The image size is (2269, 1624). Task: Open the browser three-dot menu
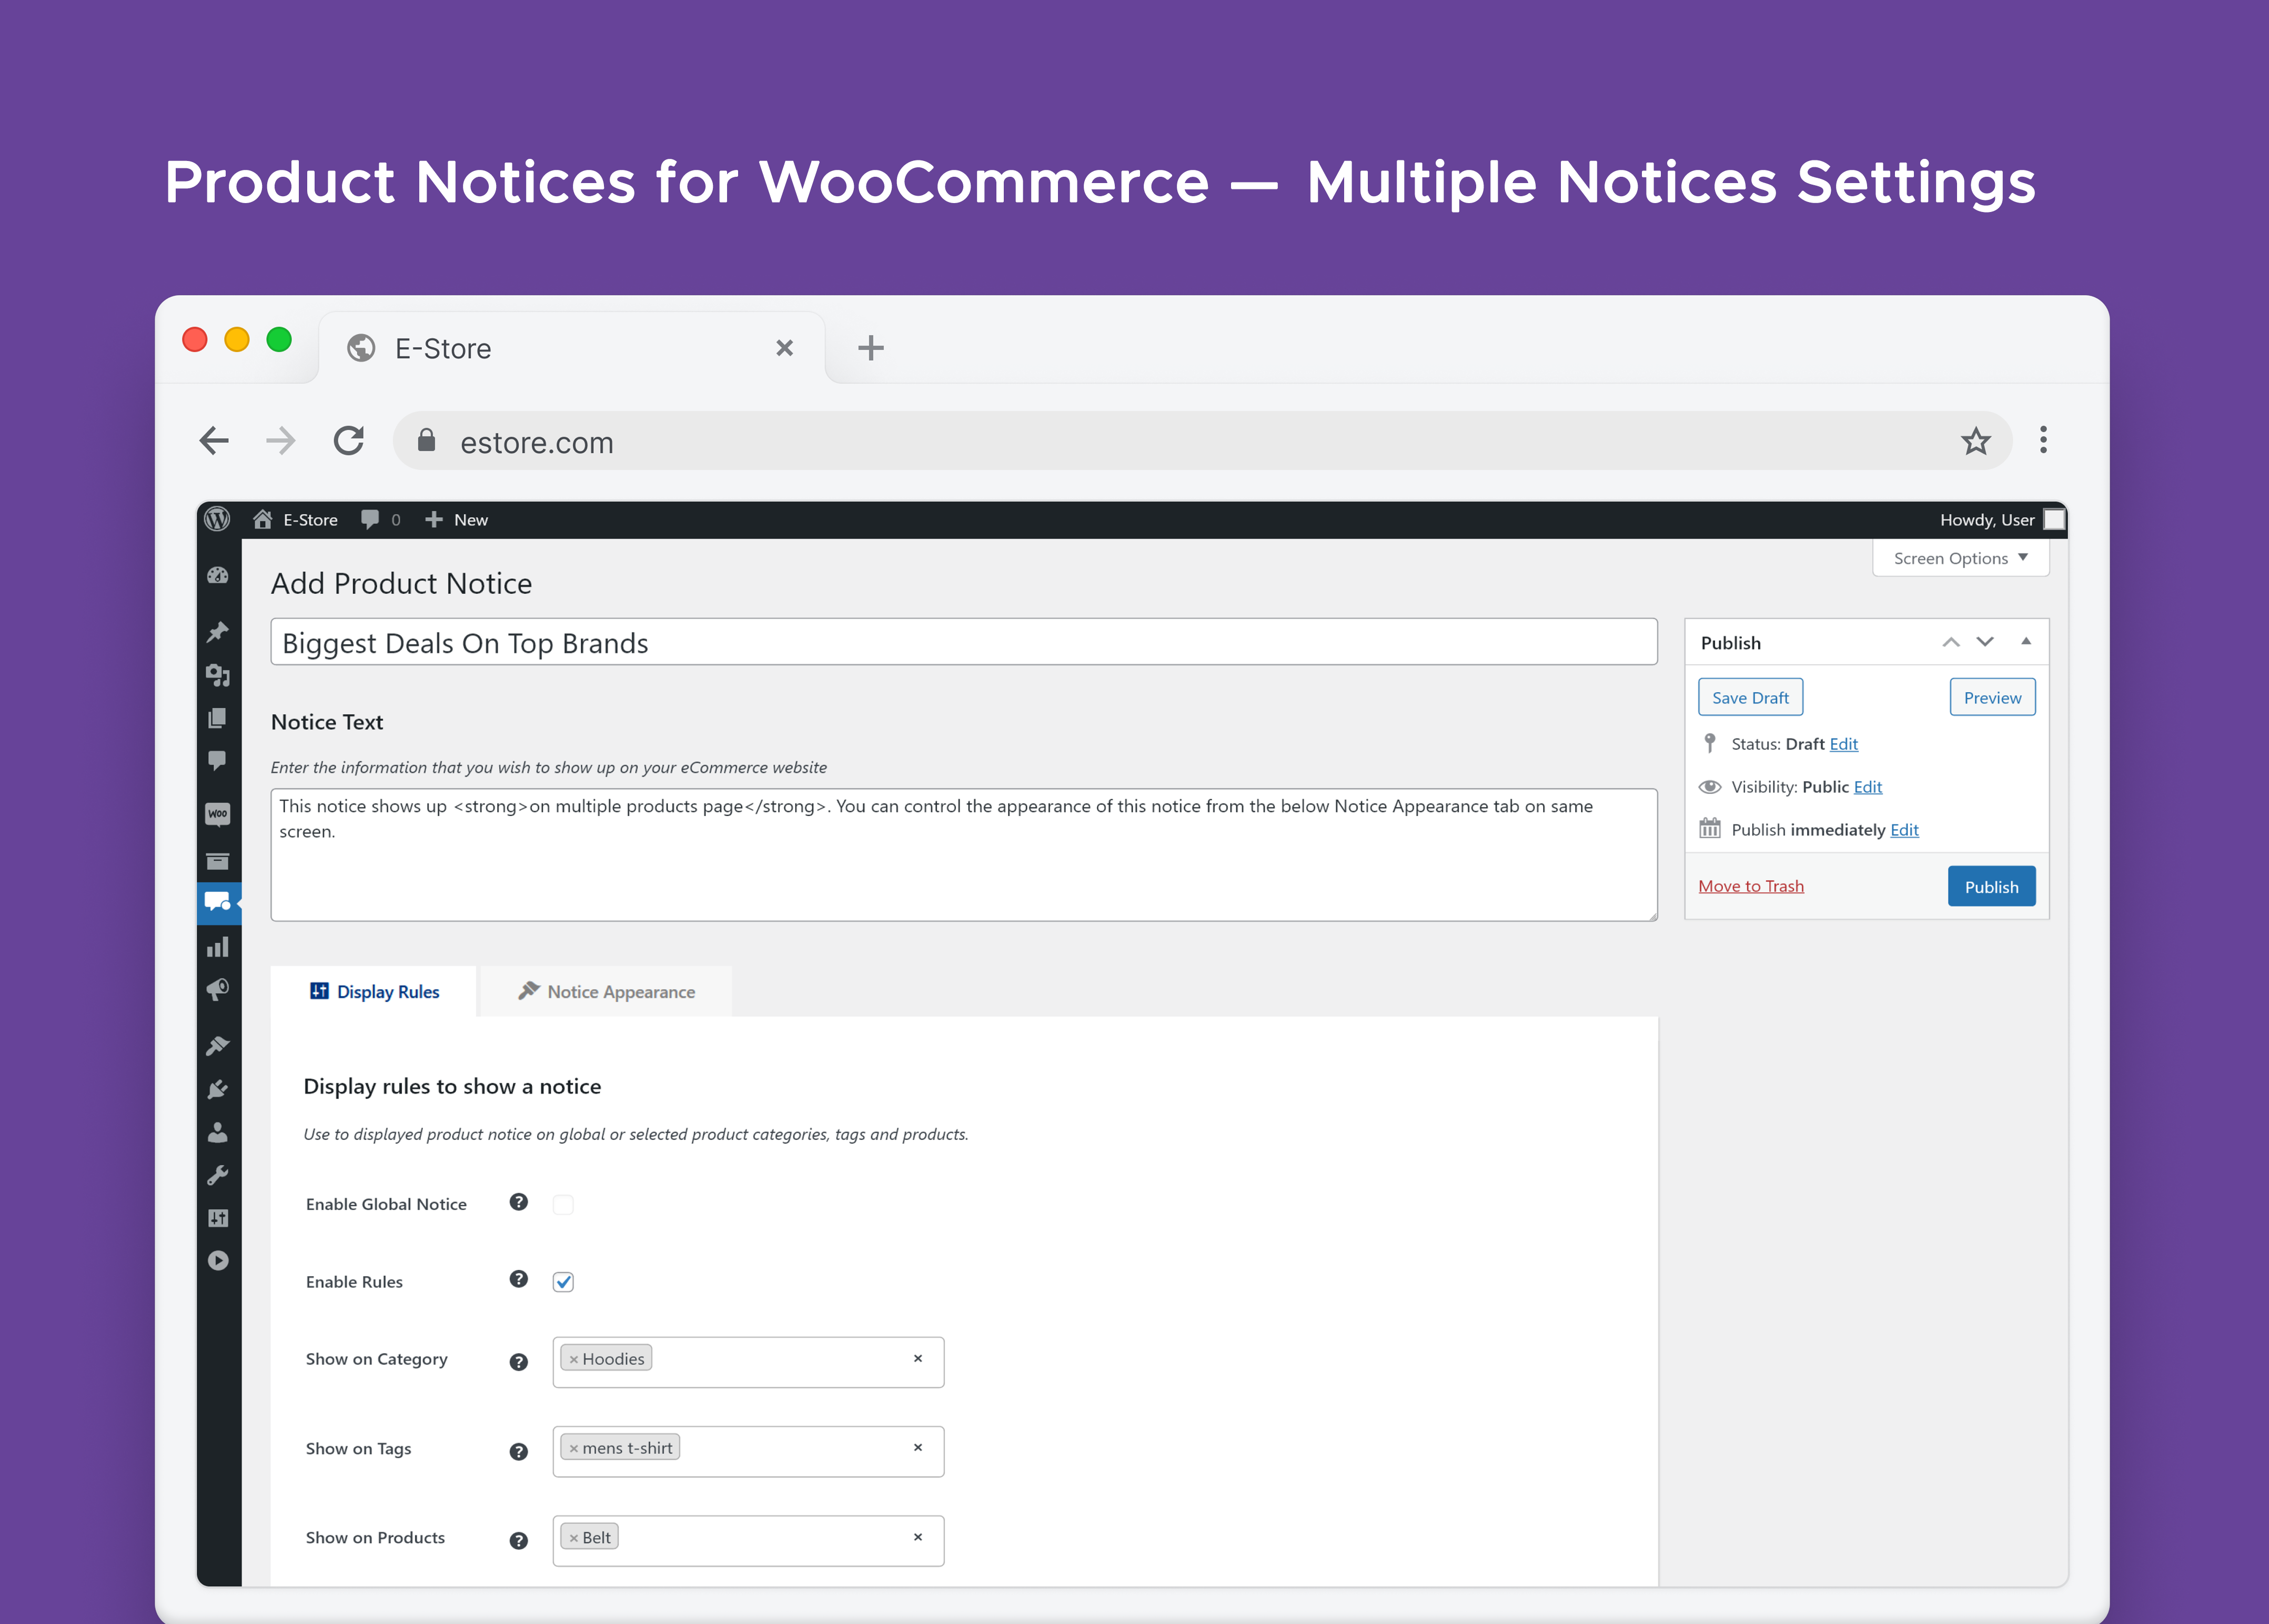2043,439
